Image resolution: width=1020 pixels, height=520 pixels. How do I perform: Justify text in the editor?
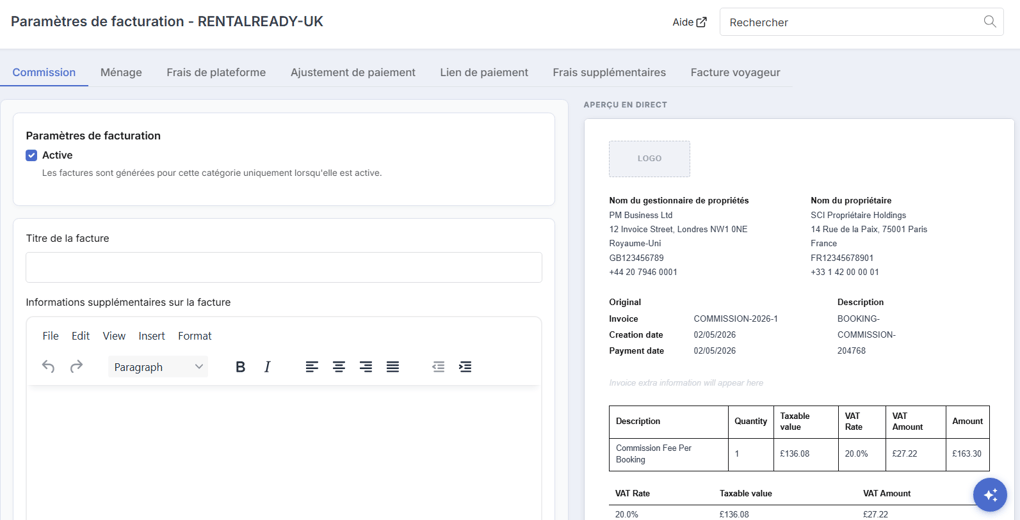(x=393, y=367)
